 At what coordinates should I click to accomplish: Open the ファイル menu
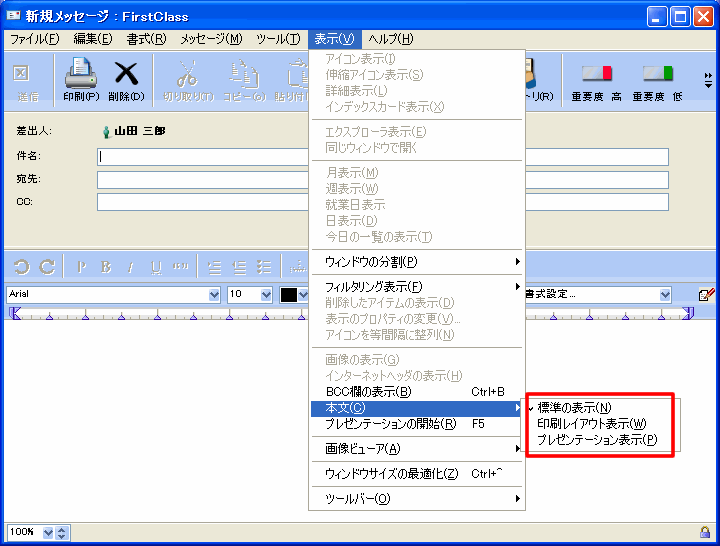[34, 39]
